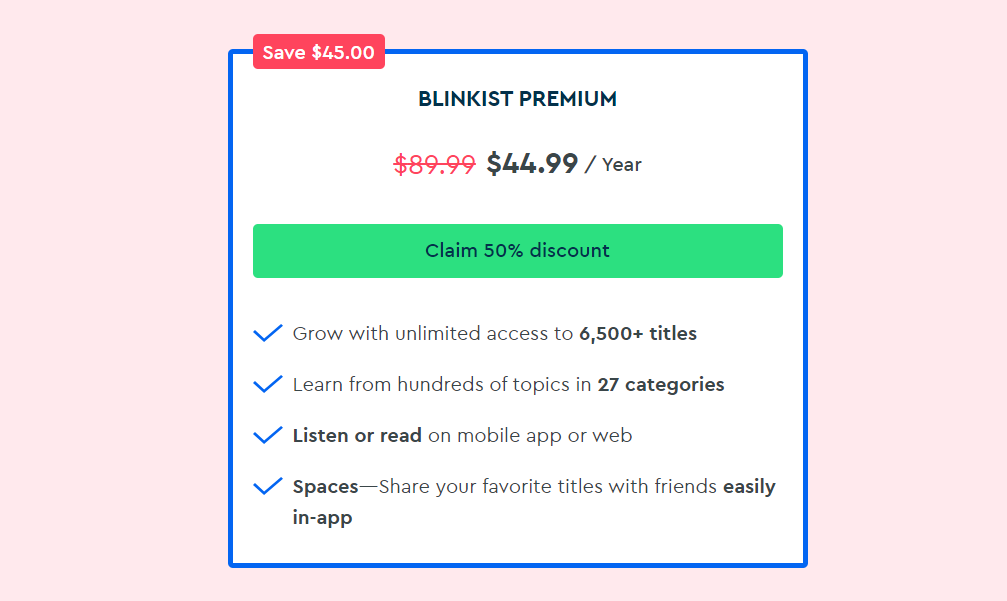Screen dimensions: 1007x601
Task: Click the / Year billing period label
Action: [x=616, y=165]
